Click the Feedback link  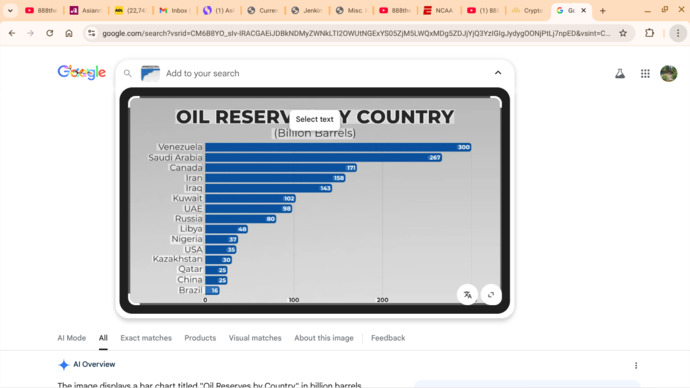pyautogui.click(x=388, y=338)
